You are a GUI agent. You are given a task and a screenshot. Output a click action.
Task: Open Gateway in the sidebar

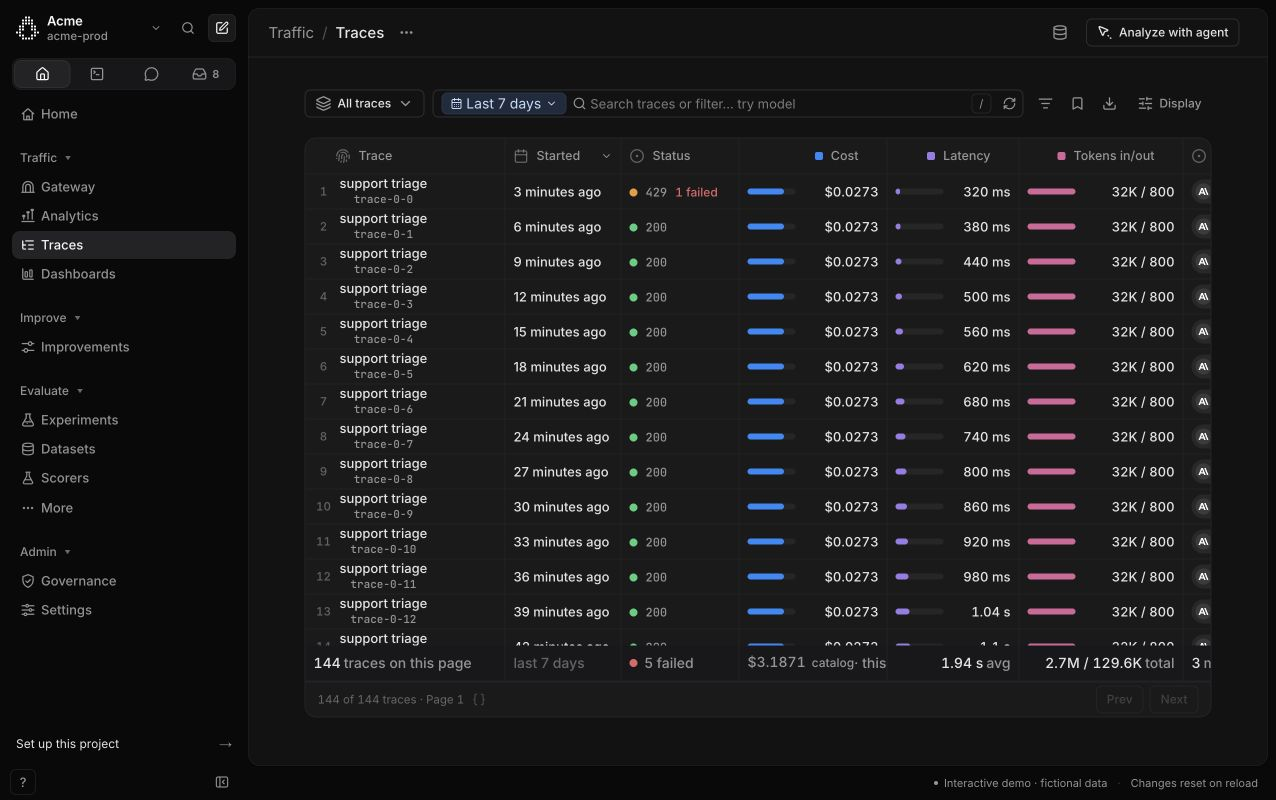point(124,187)
